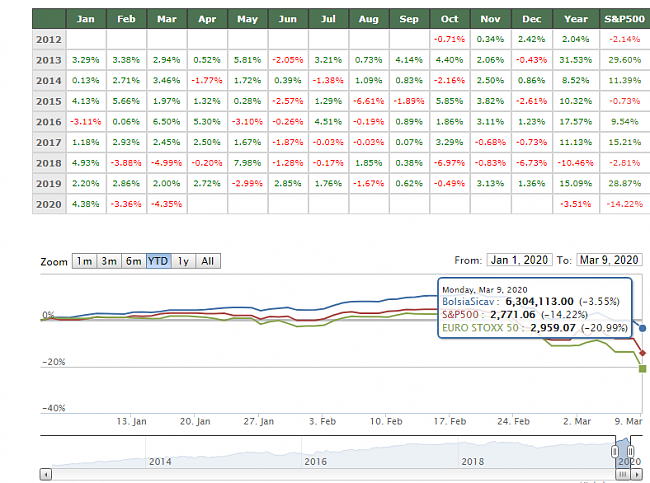Click the 2014 S&P500 value 11.39%
Image resolution: width=650 pixels, height=483 pixels.
(625, 80)
